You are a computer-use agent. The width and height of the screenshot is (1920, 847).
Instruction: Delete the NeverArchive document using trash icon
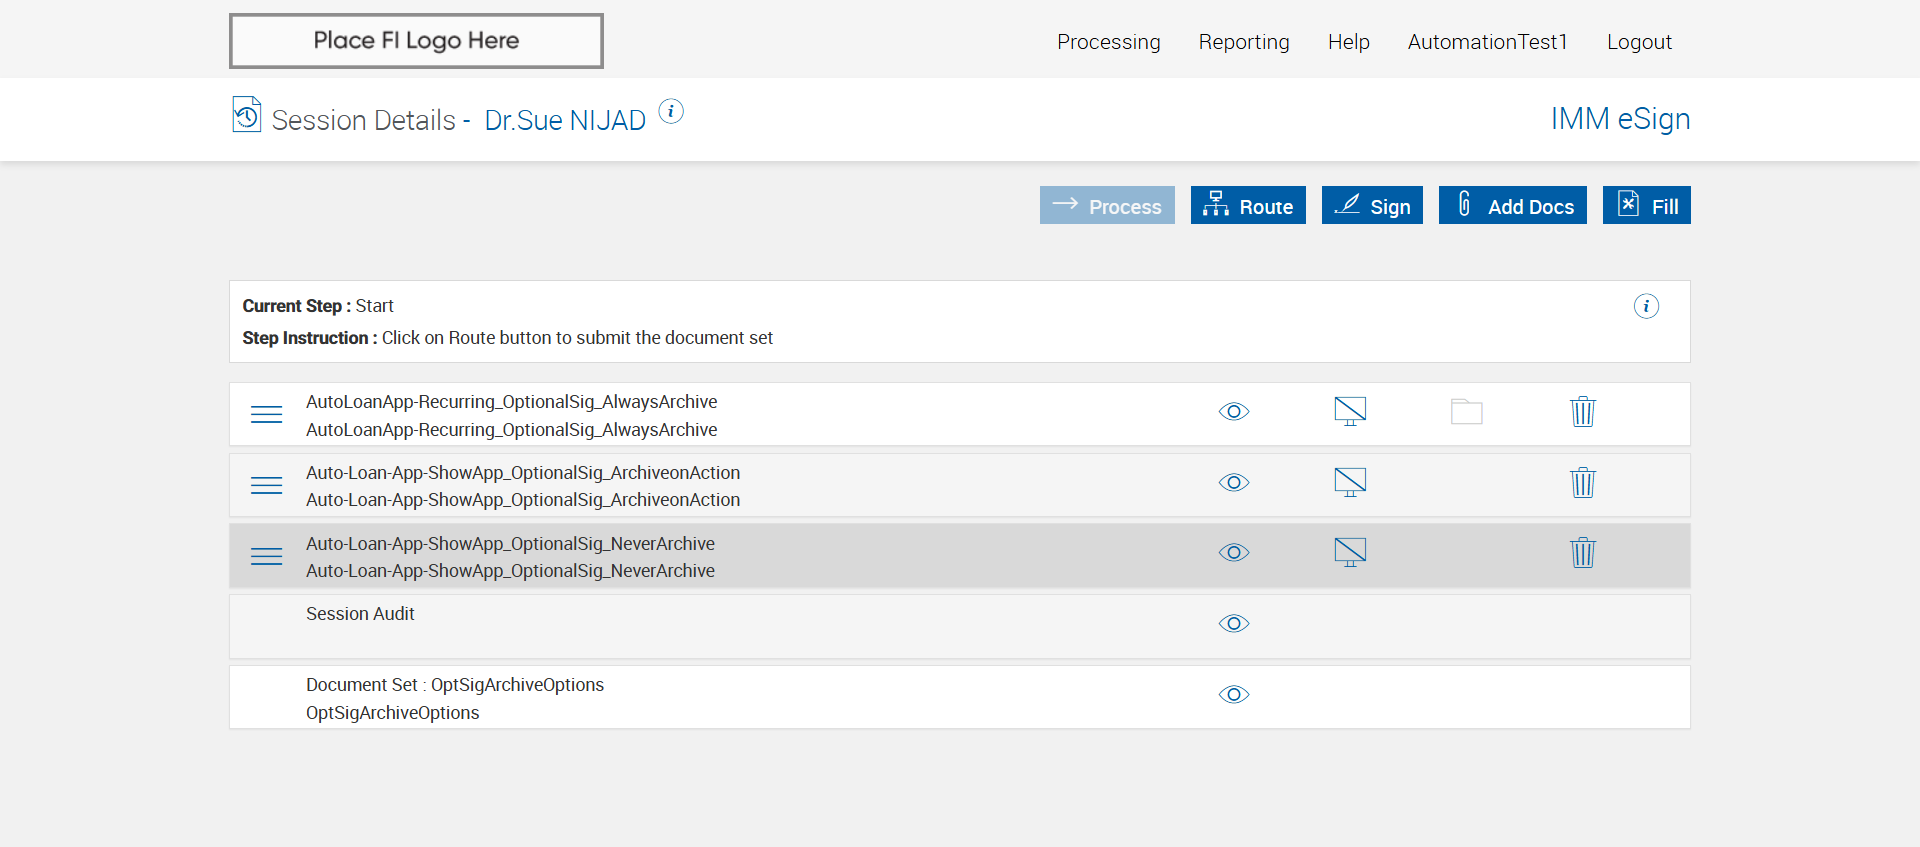point(1582,553)
